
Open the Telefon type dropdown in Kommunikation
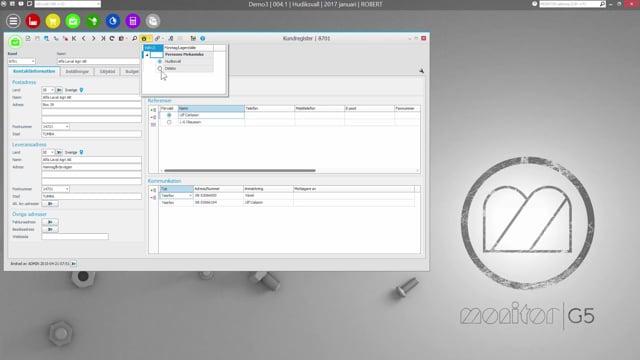click(x=190, y=196)
